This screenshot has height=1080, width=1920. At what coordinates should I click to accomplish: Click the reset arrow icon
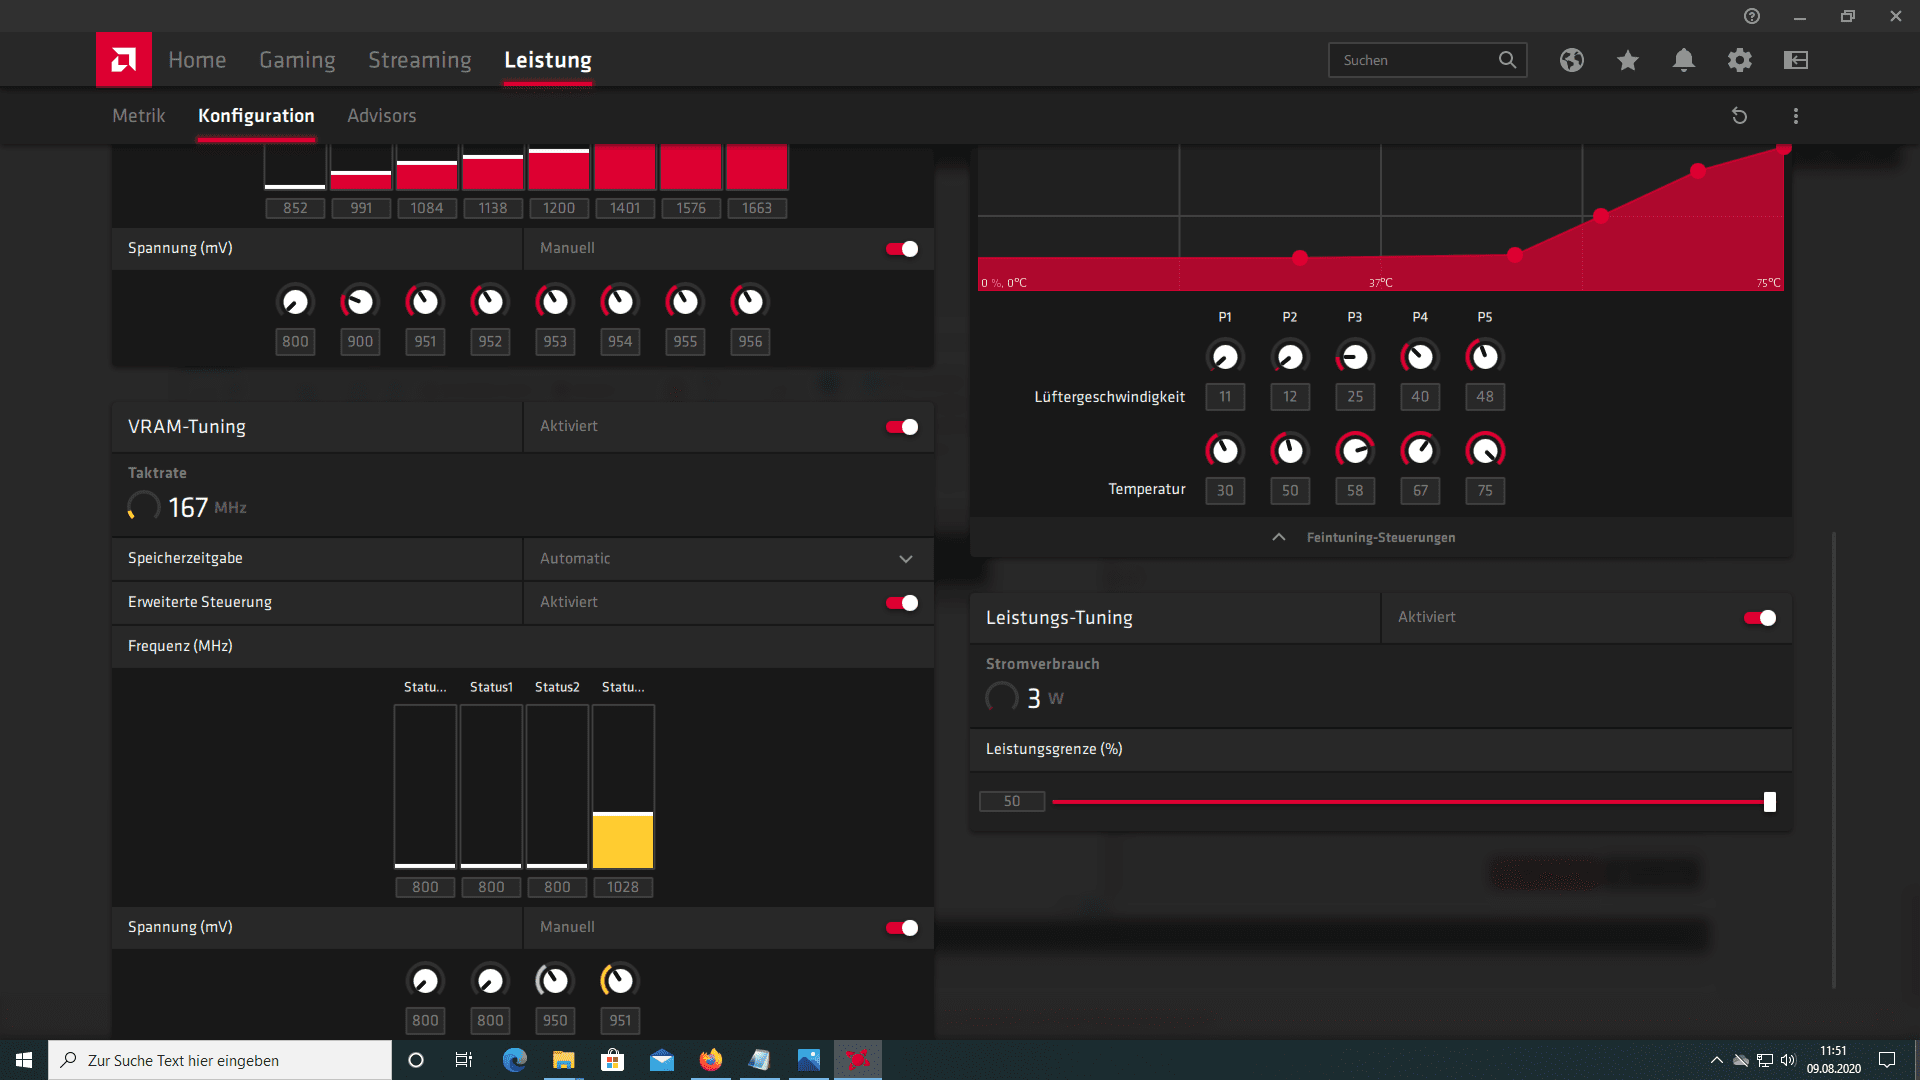[x=1740, y=116]
